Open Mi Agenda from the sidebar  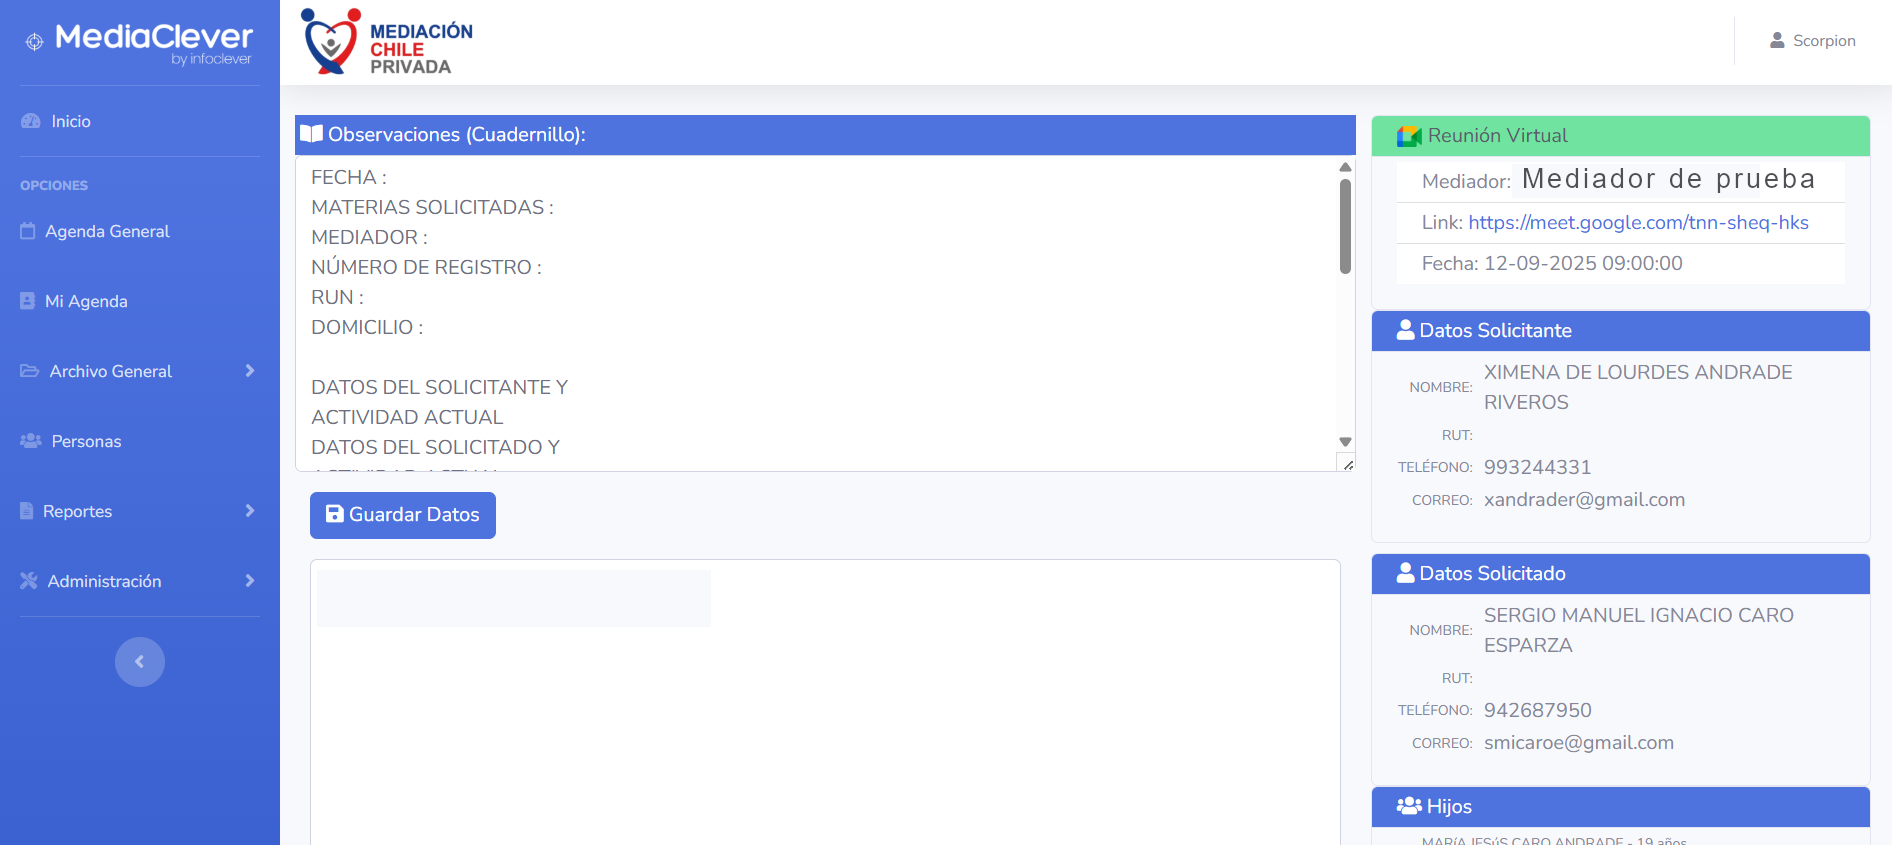click(x=86, y=301)
